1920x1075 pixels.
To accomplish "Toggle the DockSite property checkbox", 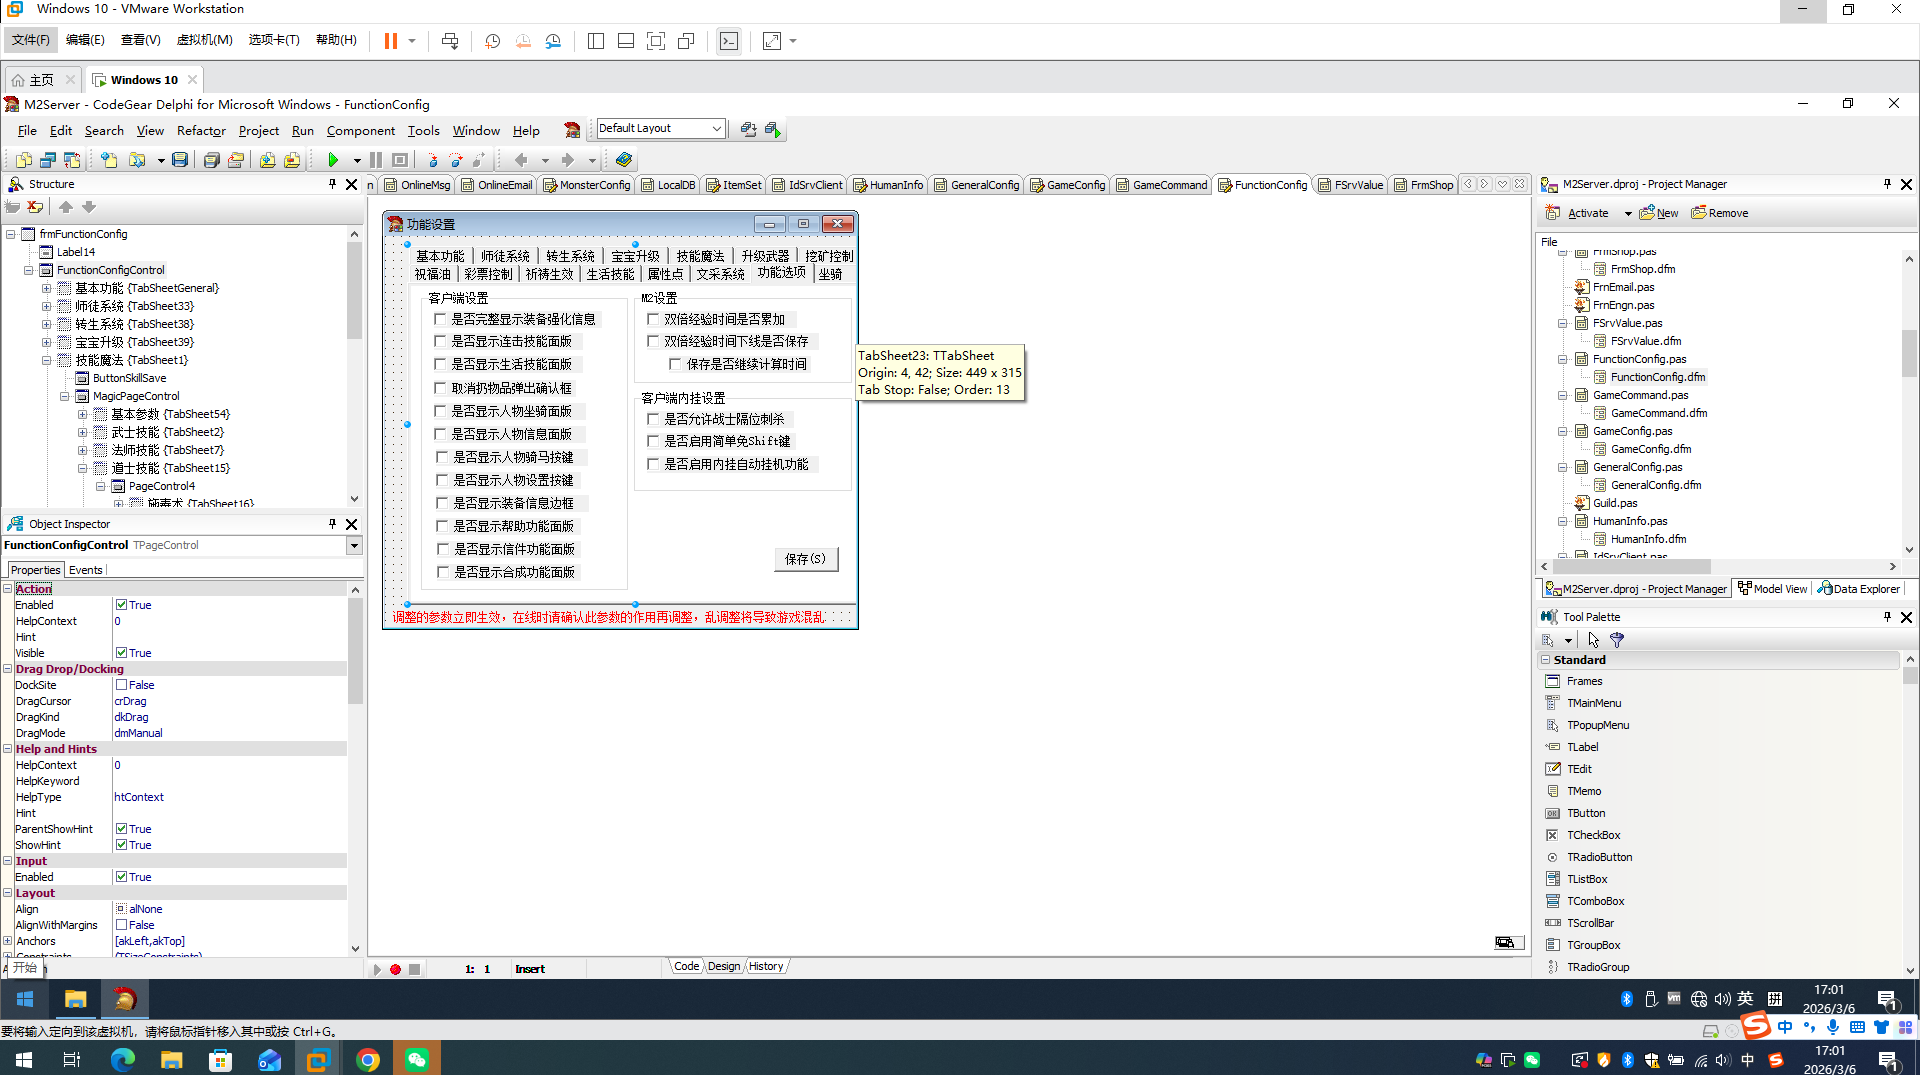I will pyautogui.click(x=121, y=685).
